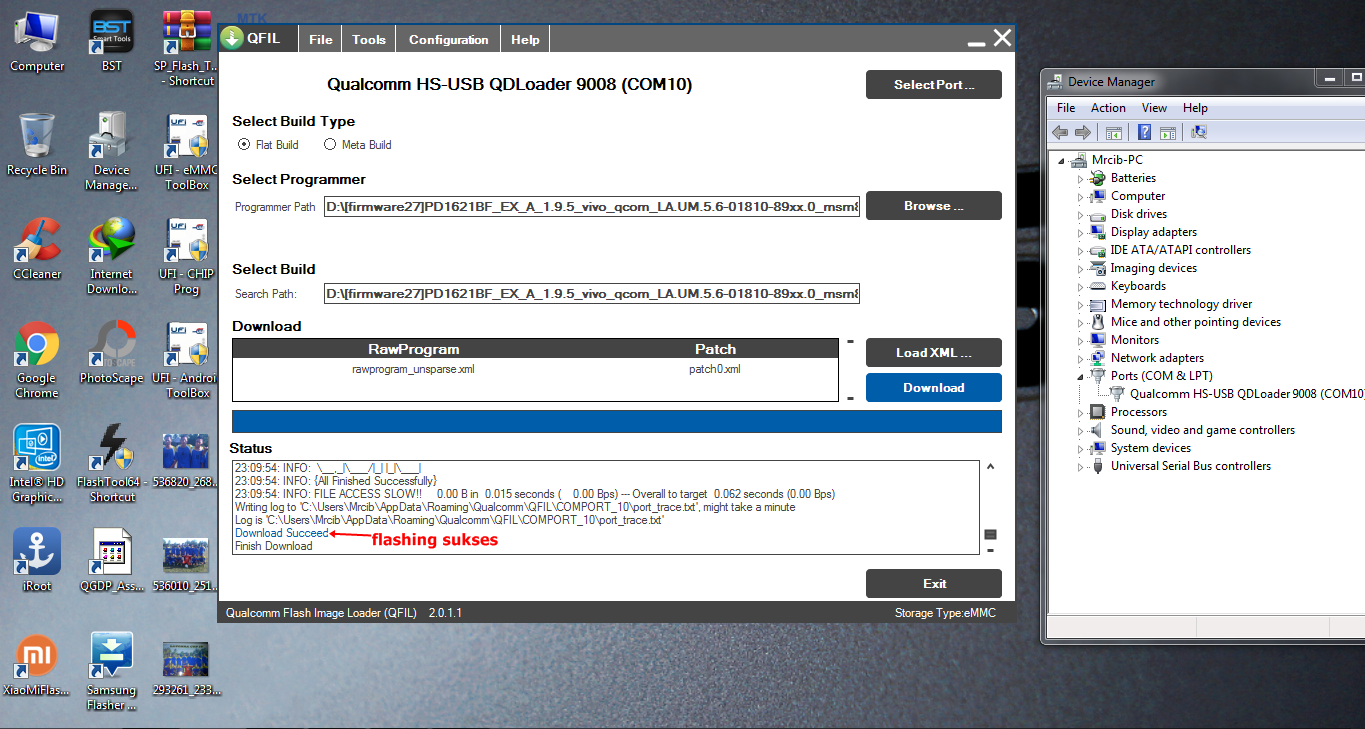Click Back arrow in Device Manager toolbar
1365x729 pixels.
point(1060,132)
